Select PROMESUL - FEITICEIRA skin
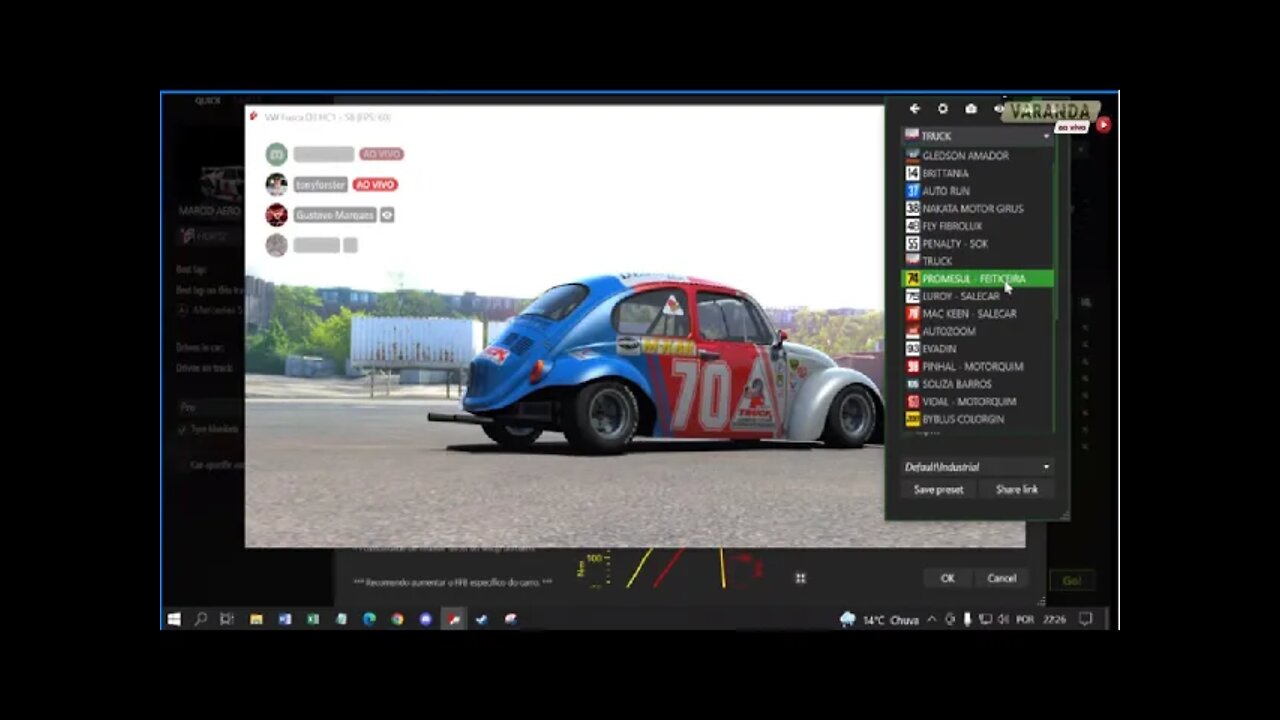 pos(978,279)
